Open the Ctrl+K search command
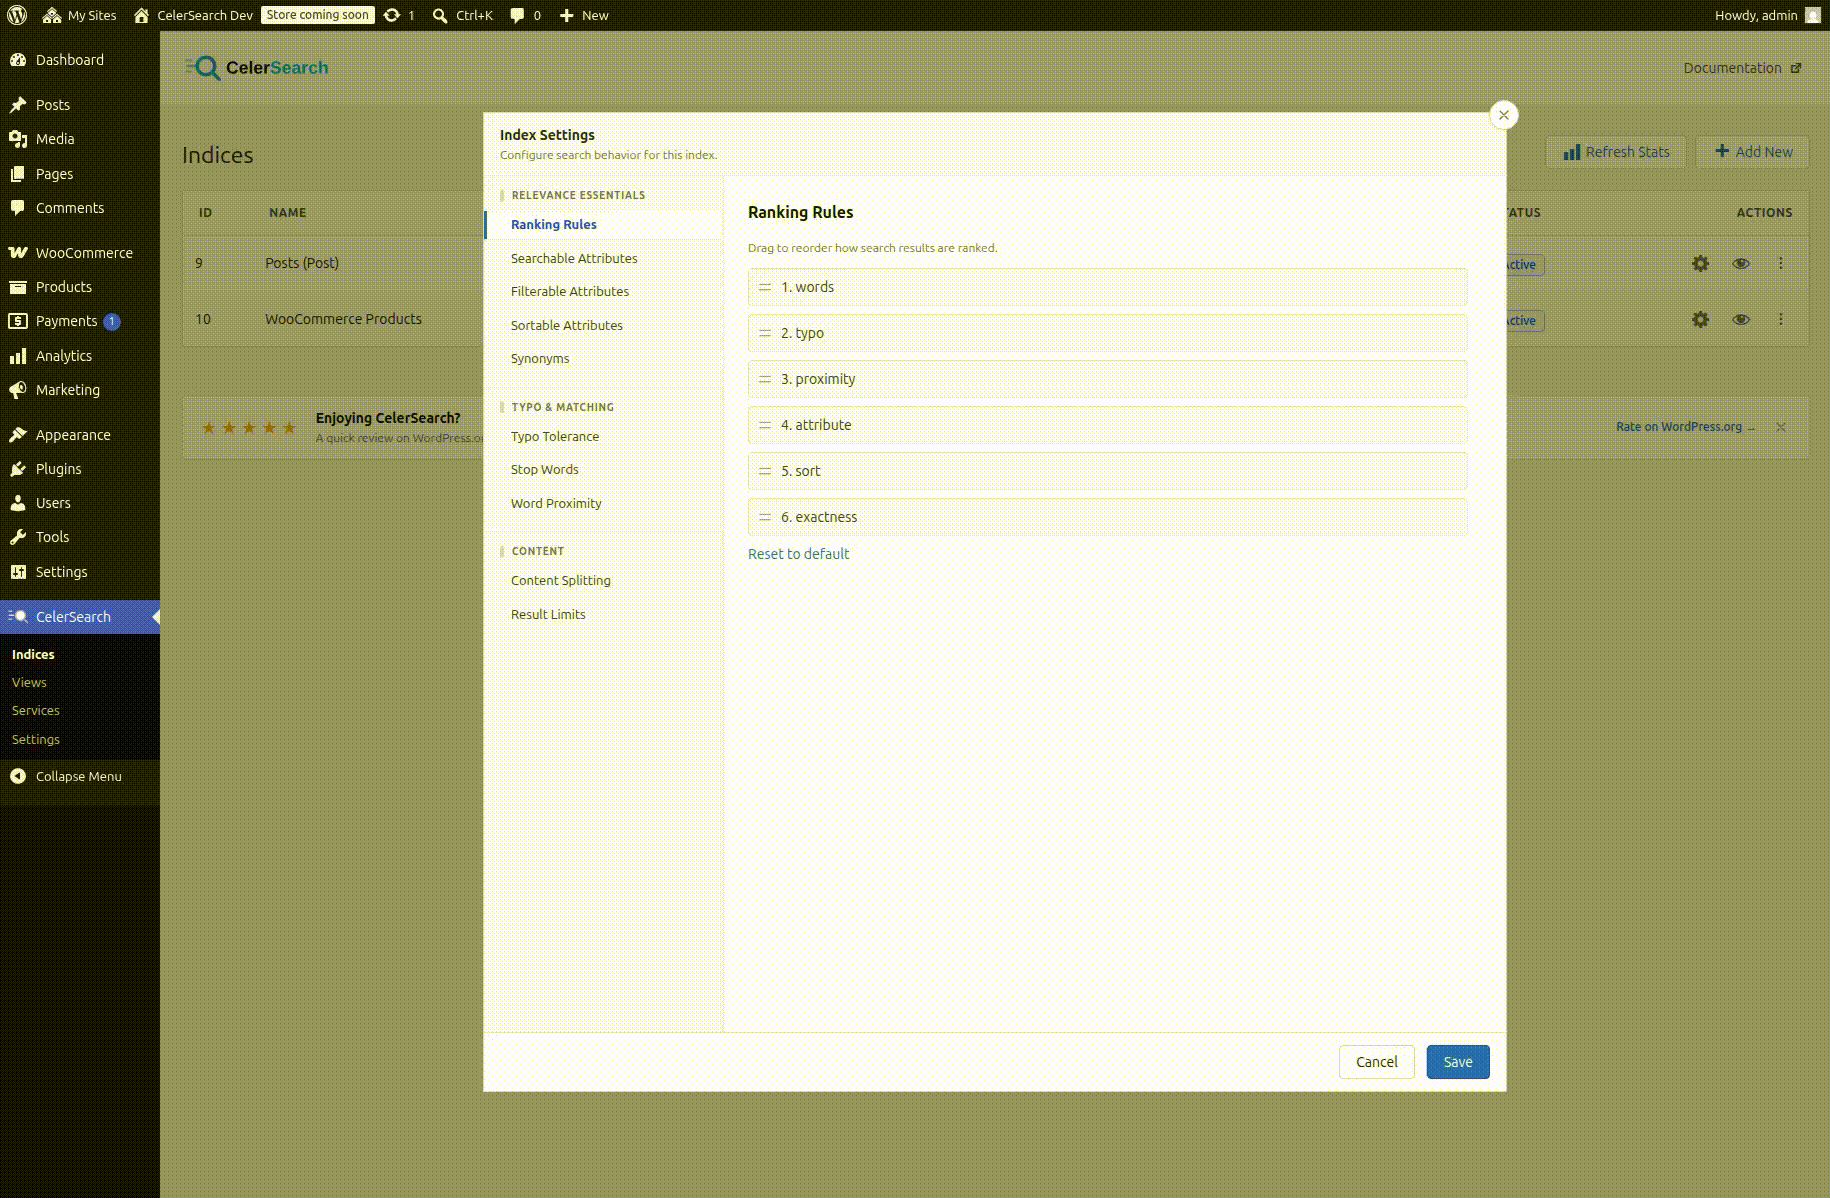The width and height of the screenshot is (1830, 1198). [x=463, y=15]
